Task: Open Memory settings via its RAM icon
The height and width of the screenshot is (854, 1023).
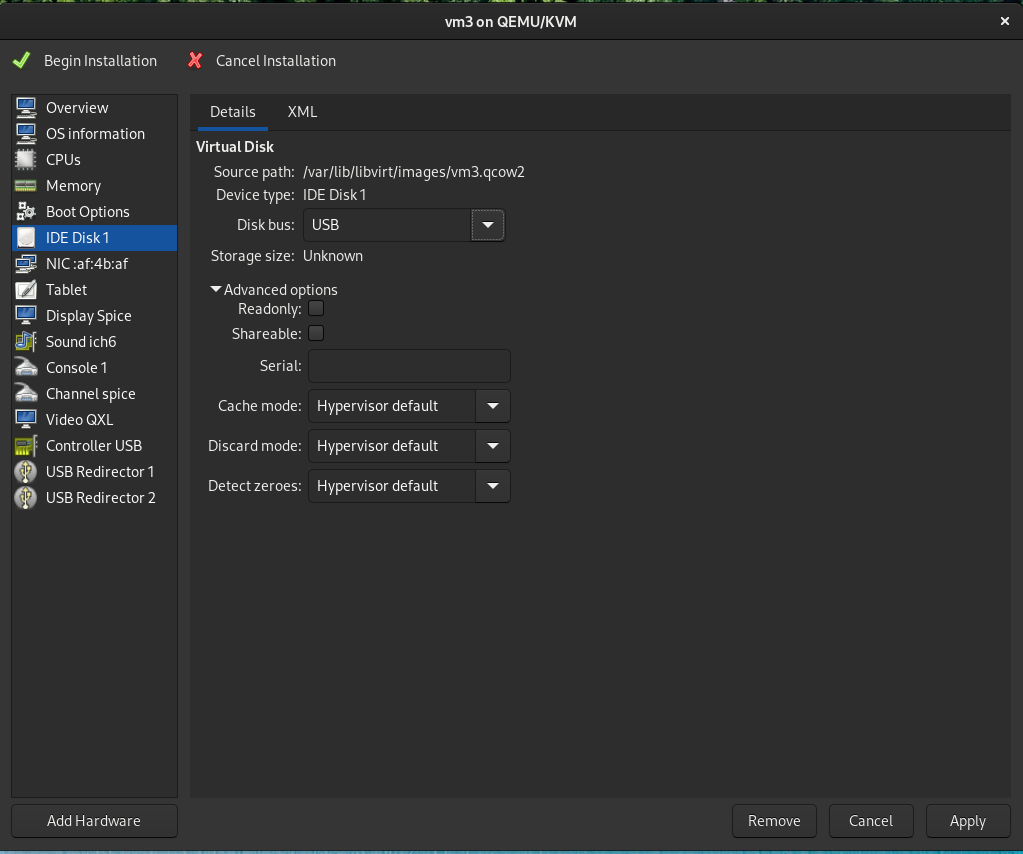Action: pyautogui.click(x=27, y=186)
